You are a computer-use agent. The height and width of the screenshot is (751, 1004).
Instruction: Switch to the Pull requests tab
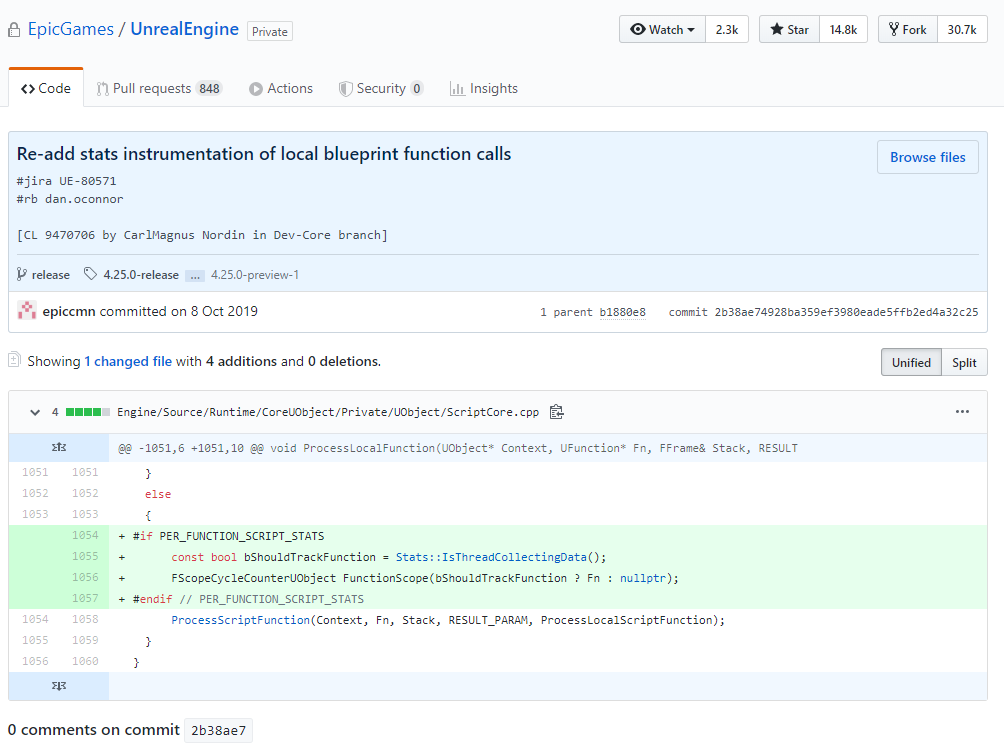158,88
